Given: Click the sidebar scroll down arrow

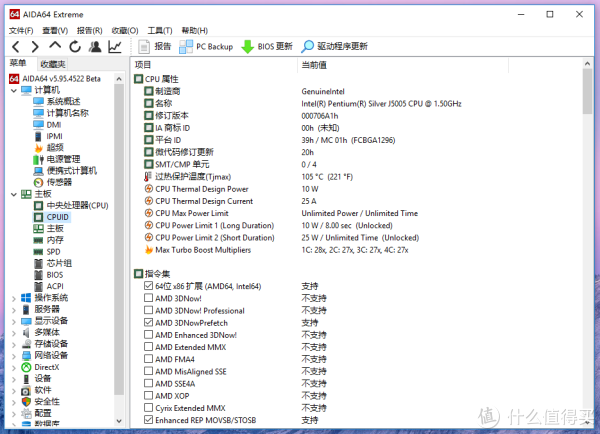Looking at the screenshot, I should point(119,421).
